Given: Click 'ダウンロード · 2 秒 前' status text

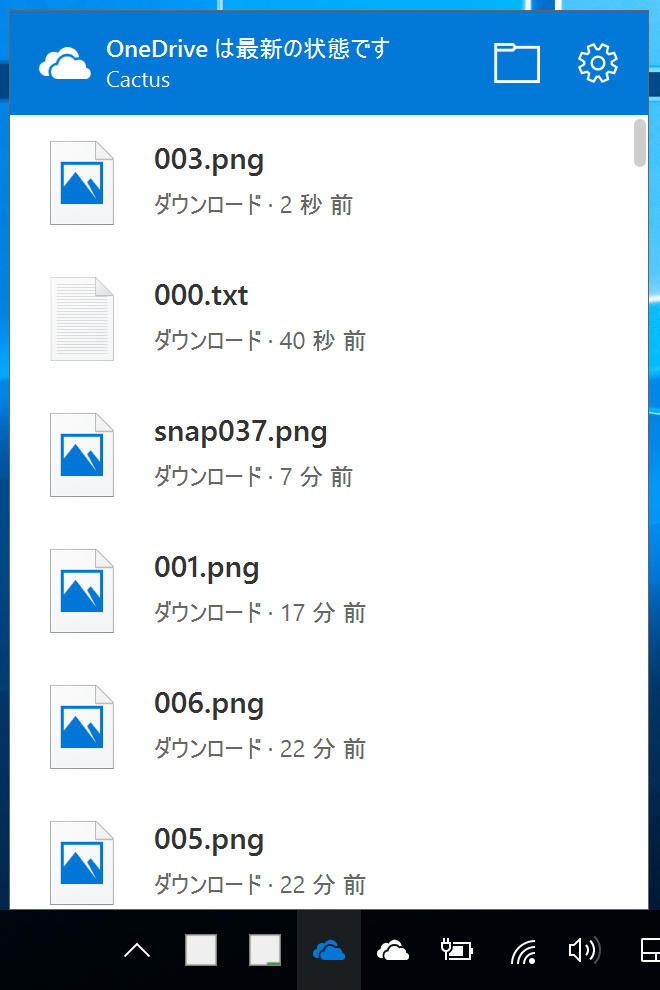Looking at the screenshot, I should point(253,205).
